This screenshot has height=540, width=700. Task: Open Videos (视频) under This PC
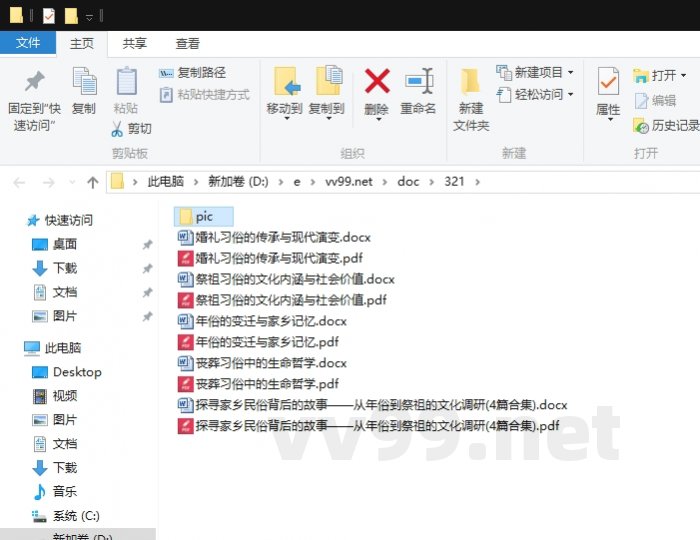(x=54, y=396)
